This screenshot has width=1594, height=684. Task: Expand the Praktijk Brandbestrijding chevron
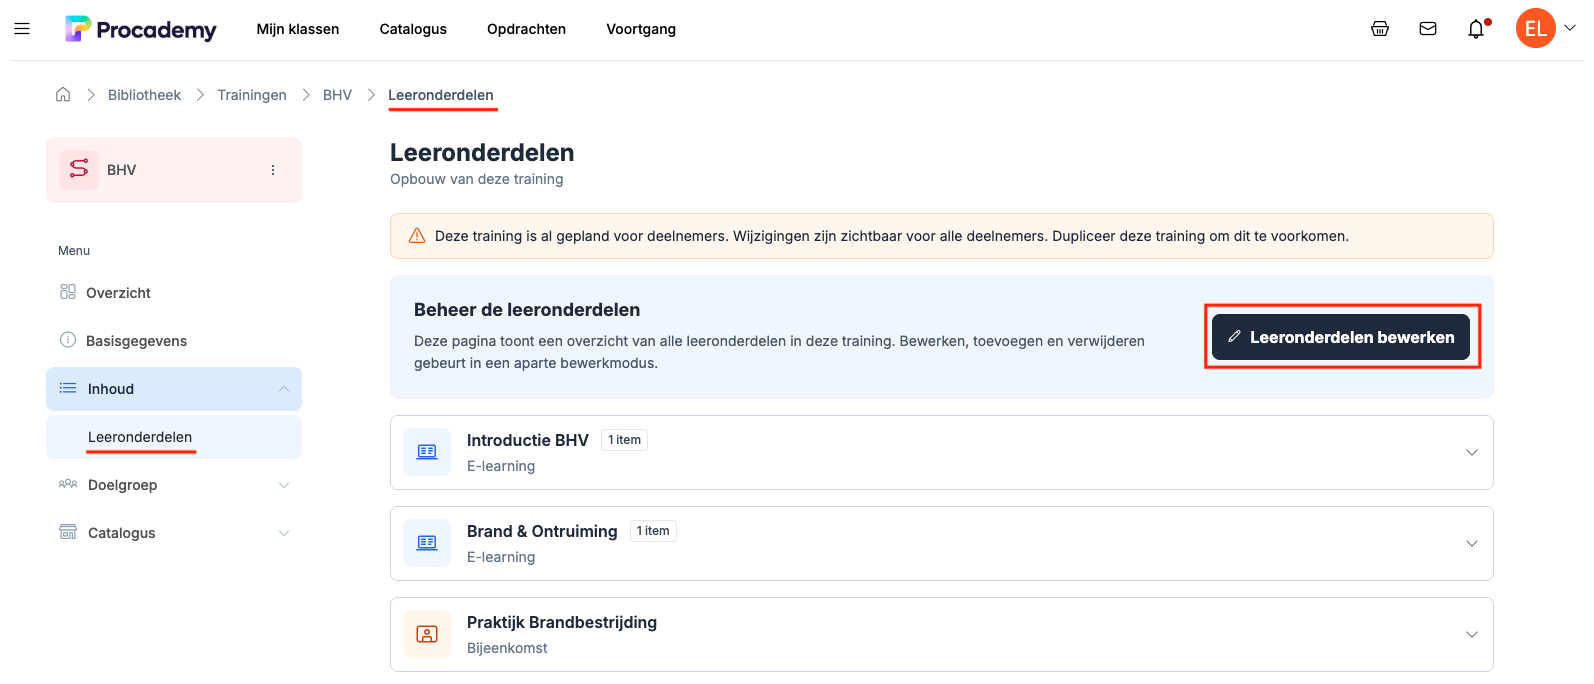1471,634
